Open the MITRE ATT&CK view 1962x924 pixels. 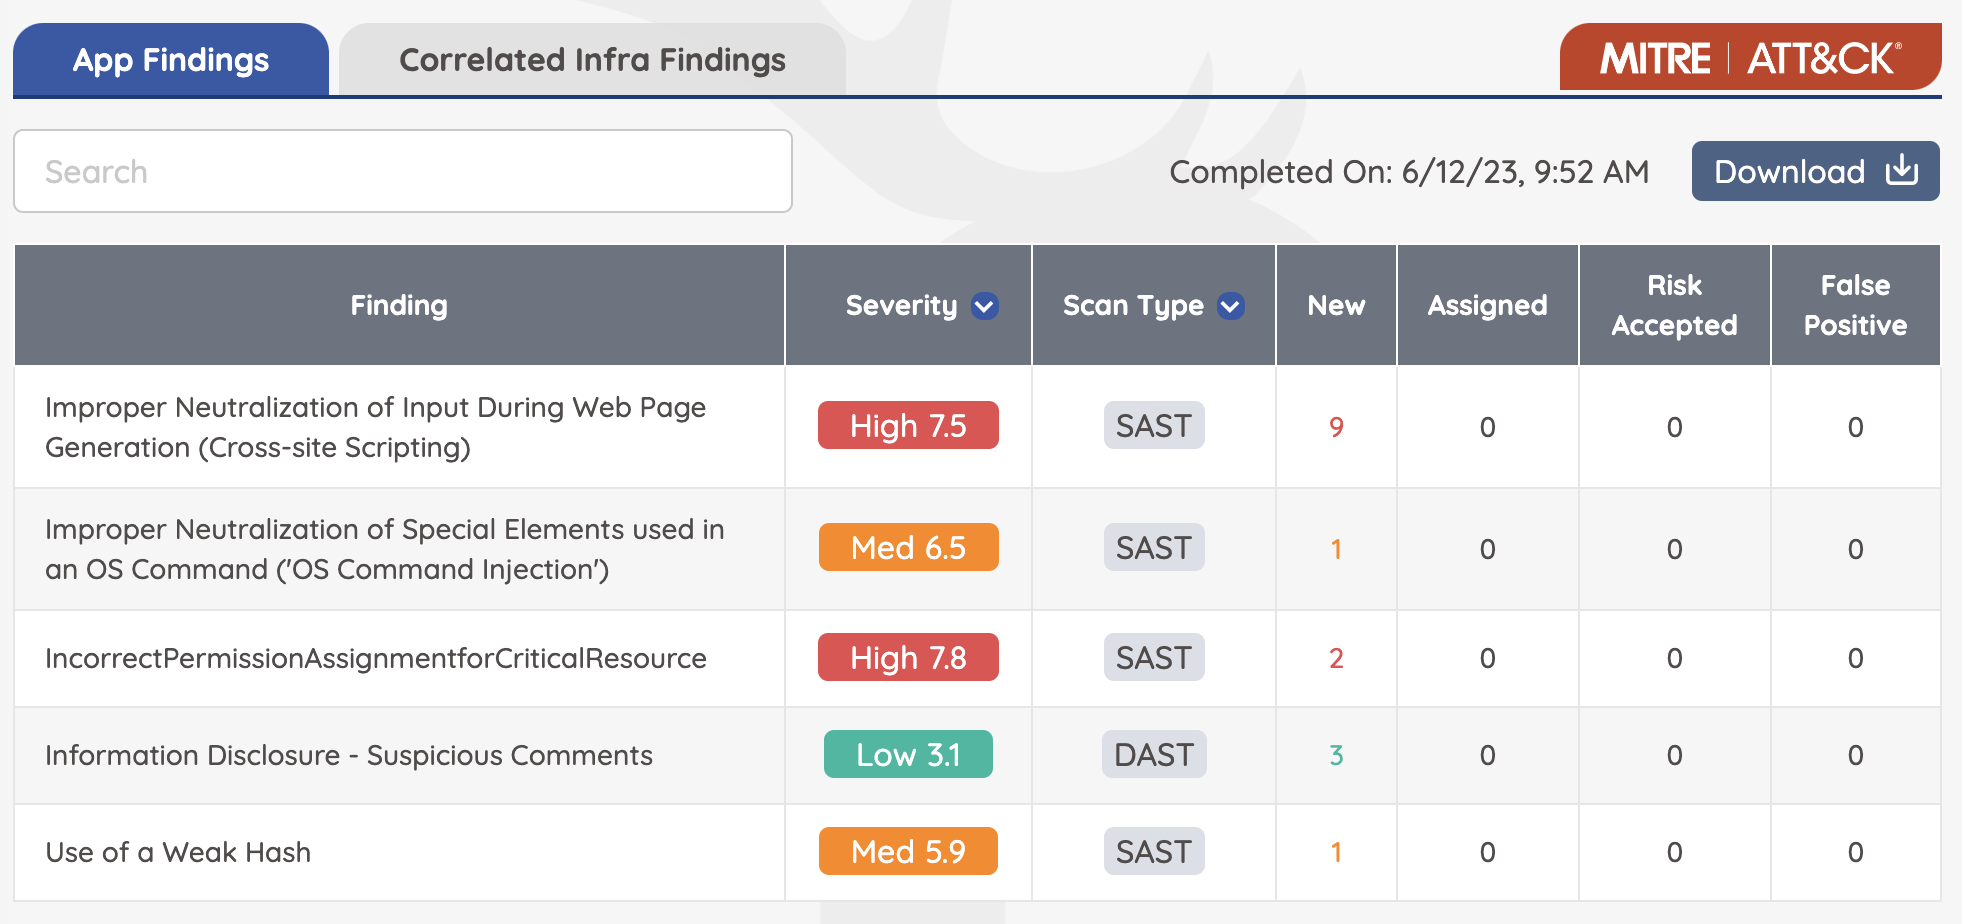pos(1750,58)
